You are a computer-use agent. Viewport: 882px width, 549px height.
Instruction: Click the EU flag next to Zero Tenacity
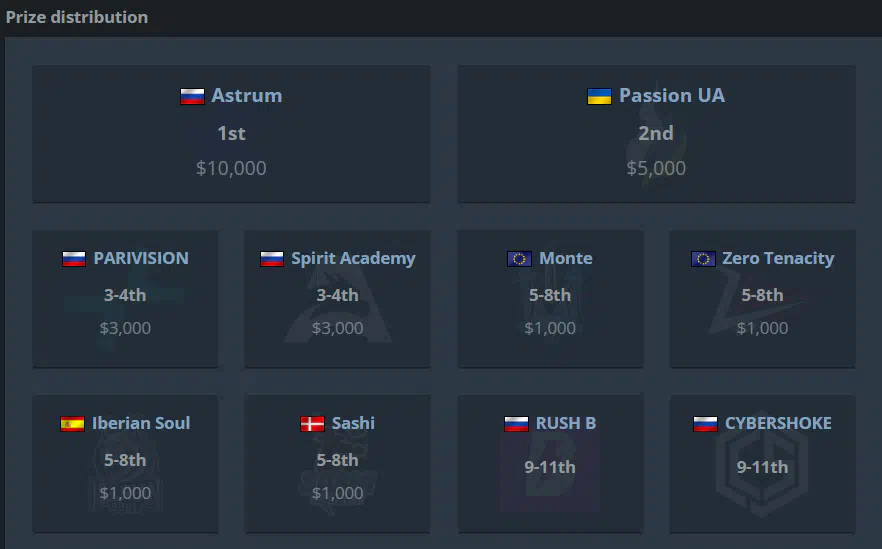(703, 259)
